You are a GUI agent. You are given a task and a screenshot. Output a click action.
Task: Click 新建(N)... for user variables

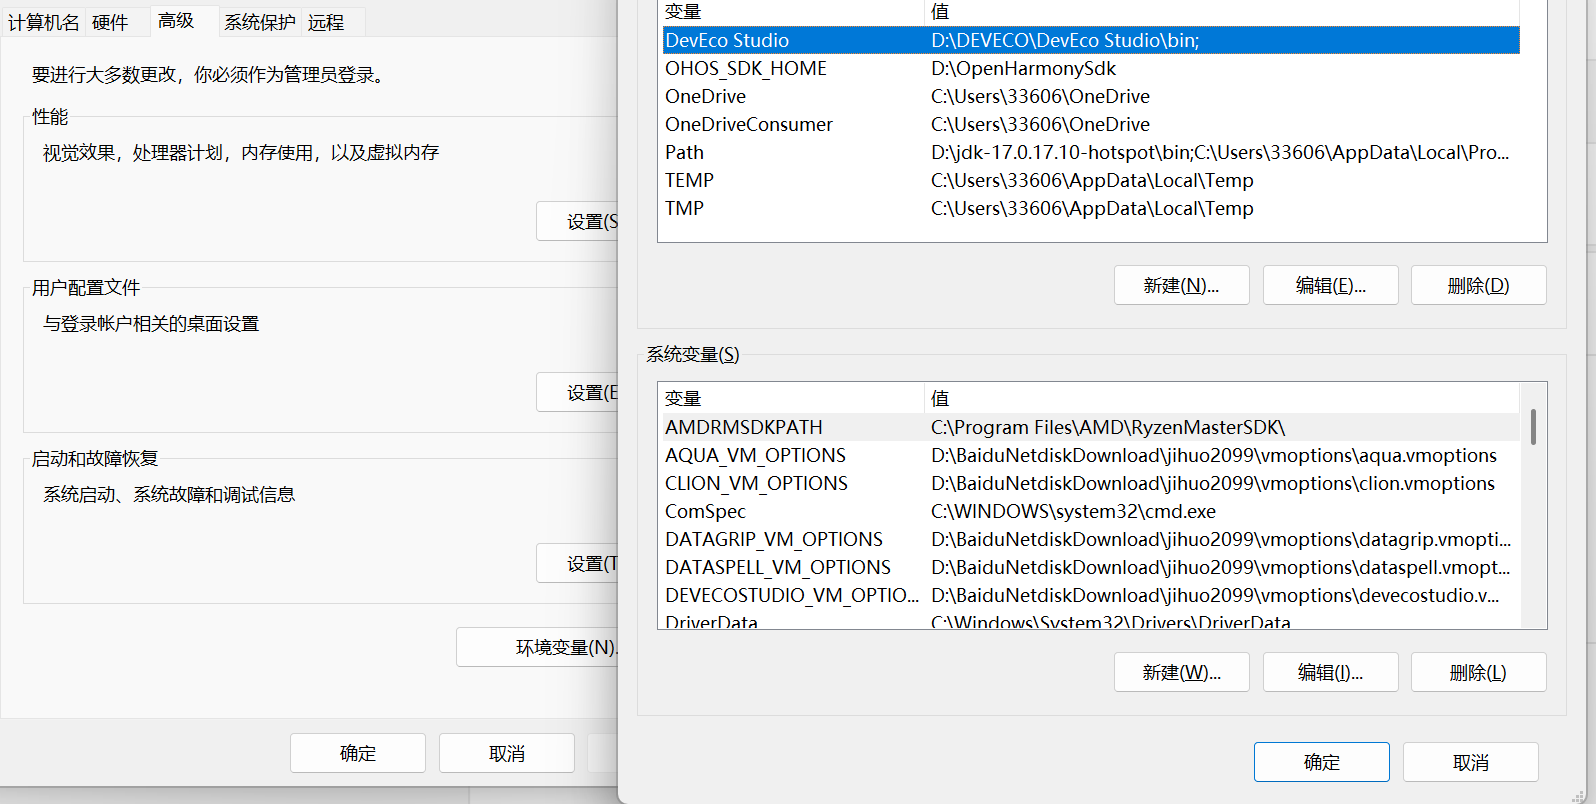(x=1182, y=285)
